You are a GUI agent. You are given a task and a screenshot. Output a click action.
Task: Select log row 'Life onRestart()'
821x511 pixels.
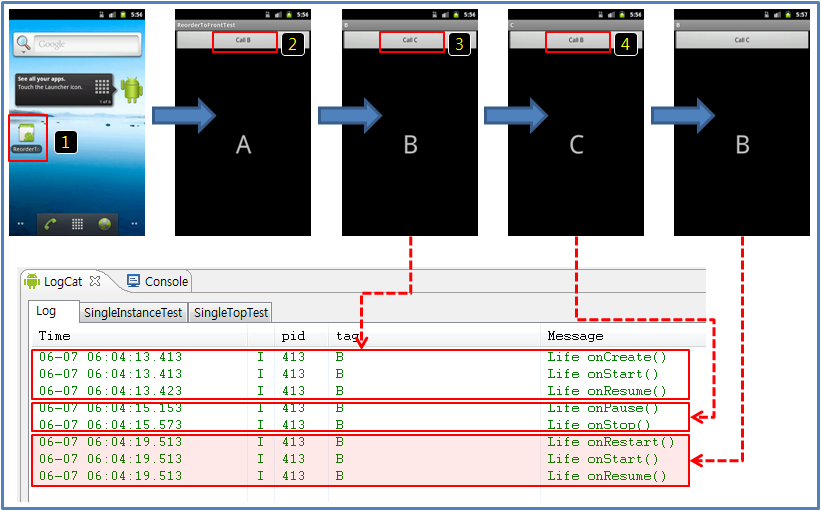pos(360,442)
